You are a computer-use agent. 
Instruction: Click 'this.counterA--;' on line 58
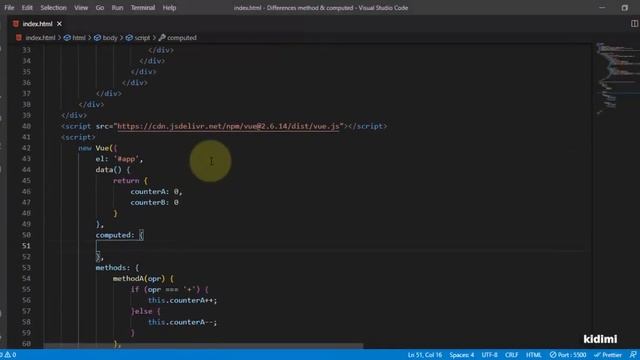[182, 322]
